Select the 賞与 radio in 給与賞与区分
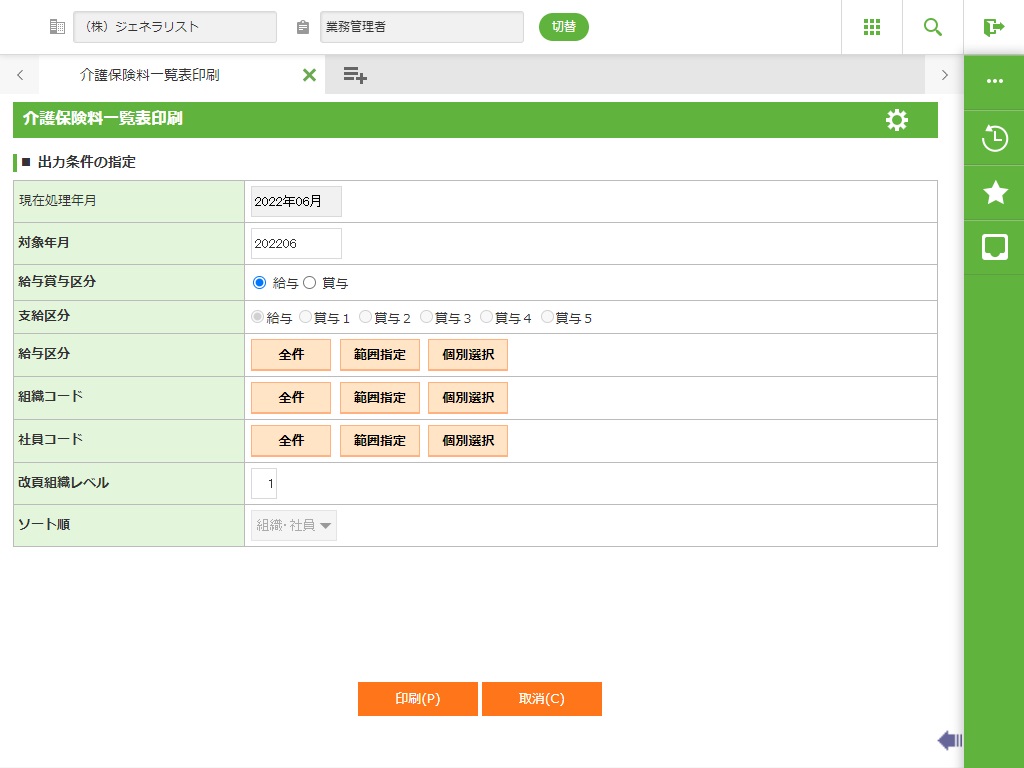The height and width of the screenshot is (768, 1024). tap(309, 283)
